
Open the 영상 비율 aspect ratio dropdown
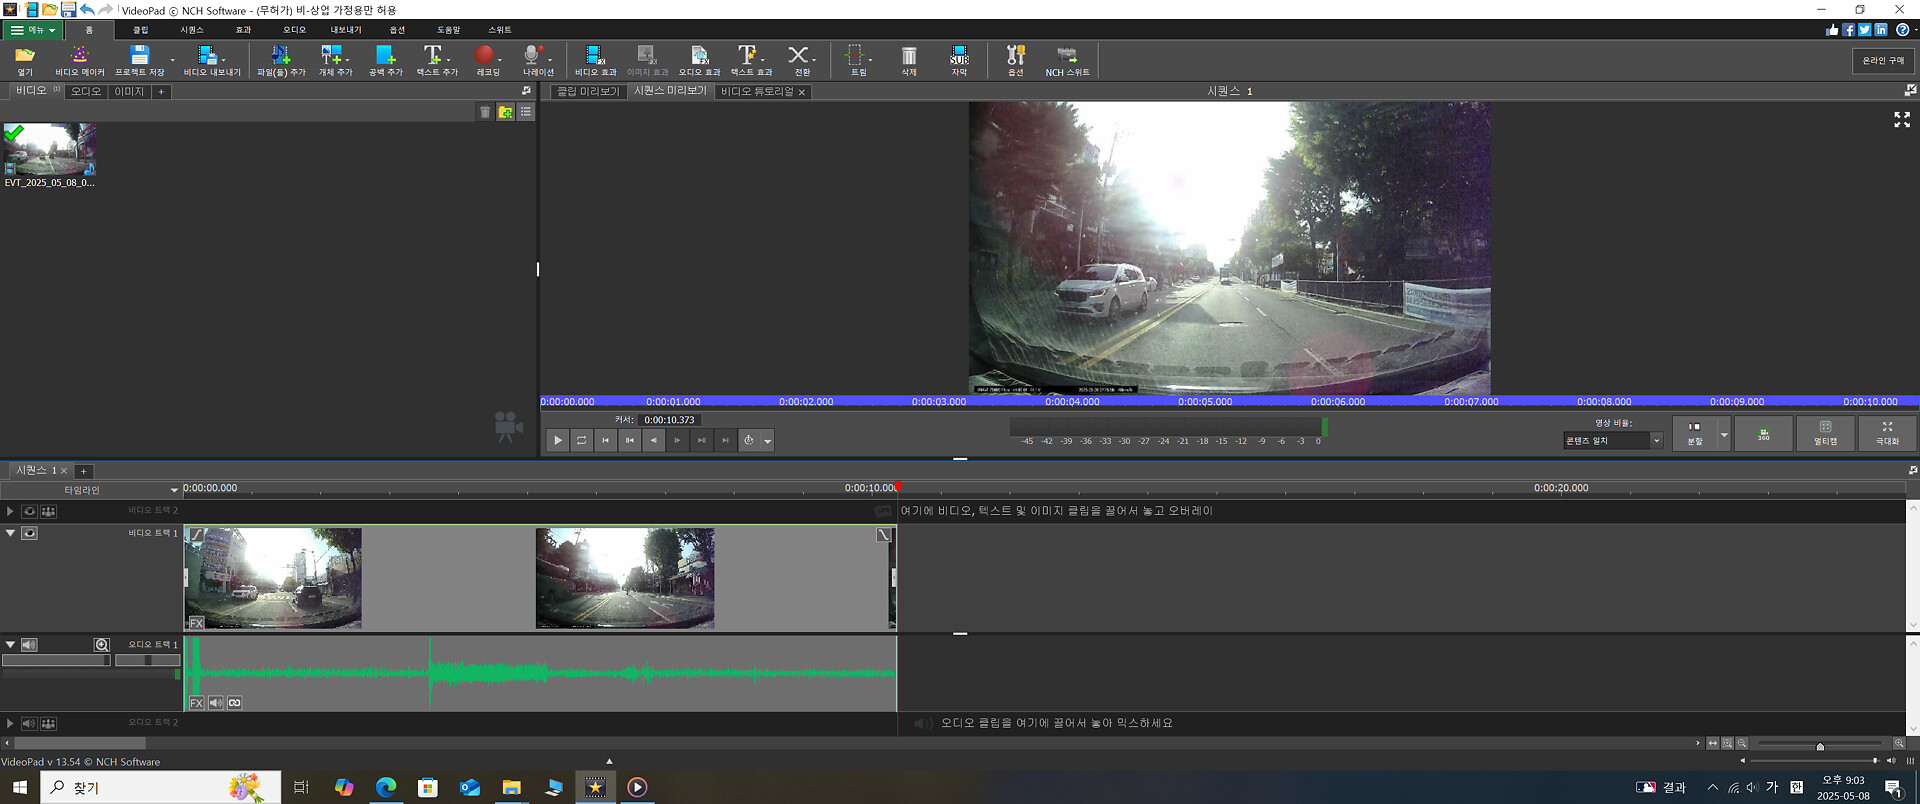tap(1612, 441)
